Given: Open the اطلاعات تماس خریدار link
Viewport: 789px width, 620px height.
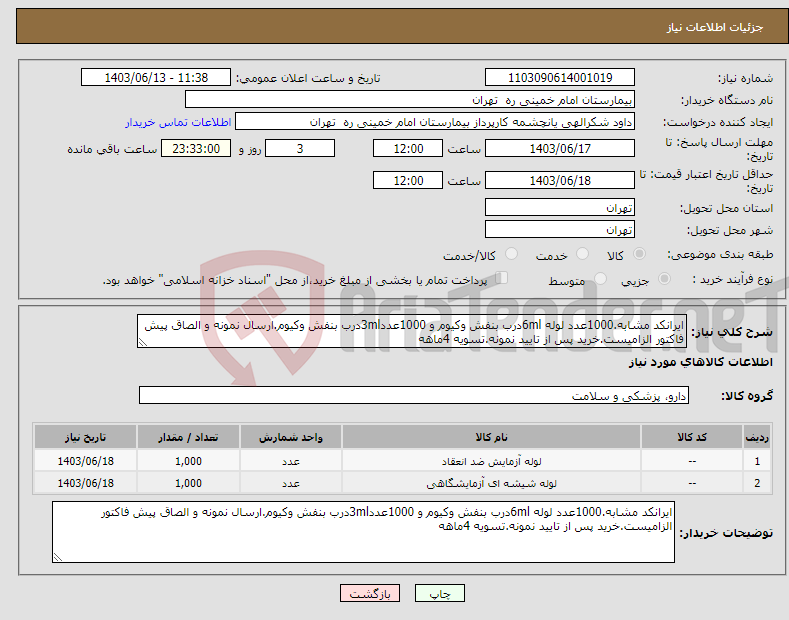Looking at the screenshot, I should [x=178, y=122].
